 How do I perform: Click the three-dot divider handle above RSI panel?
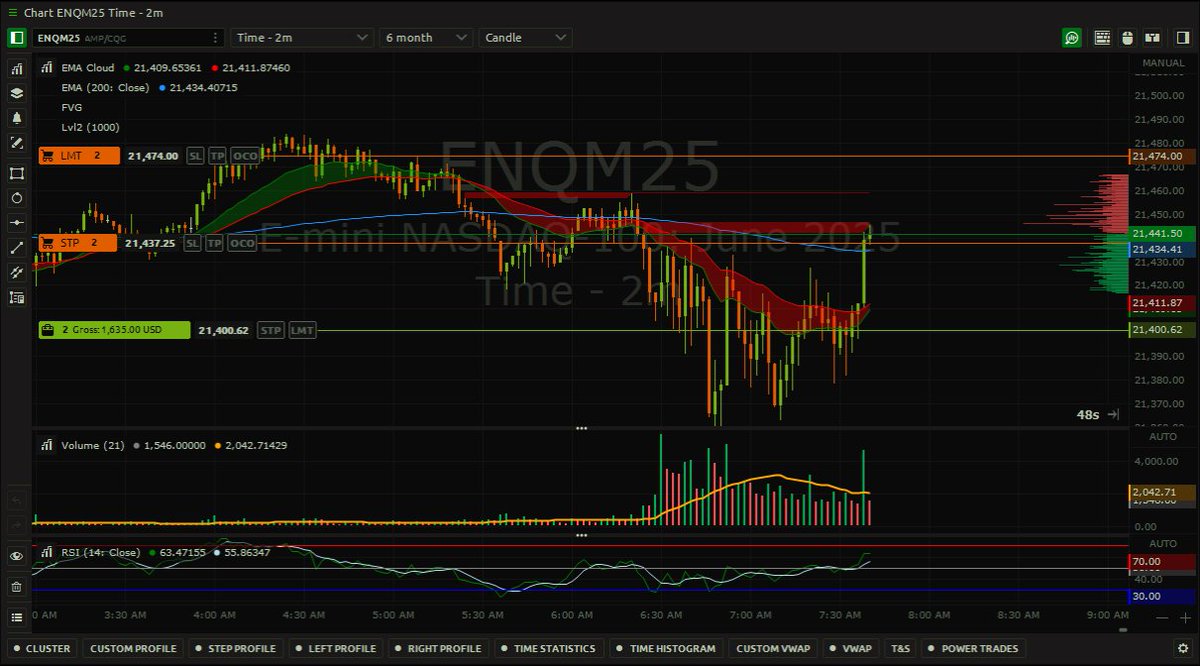[x=582, y=535]
